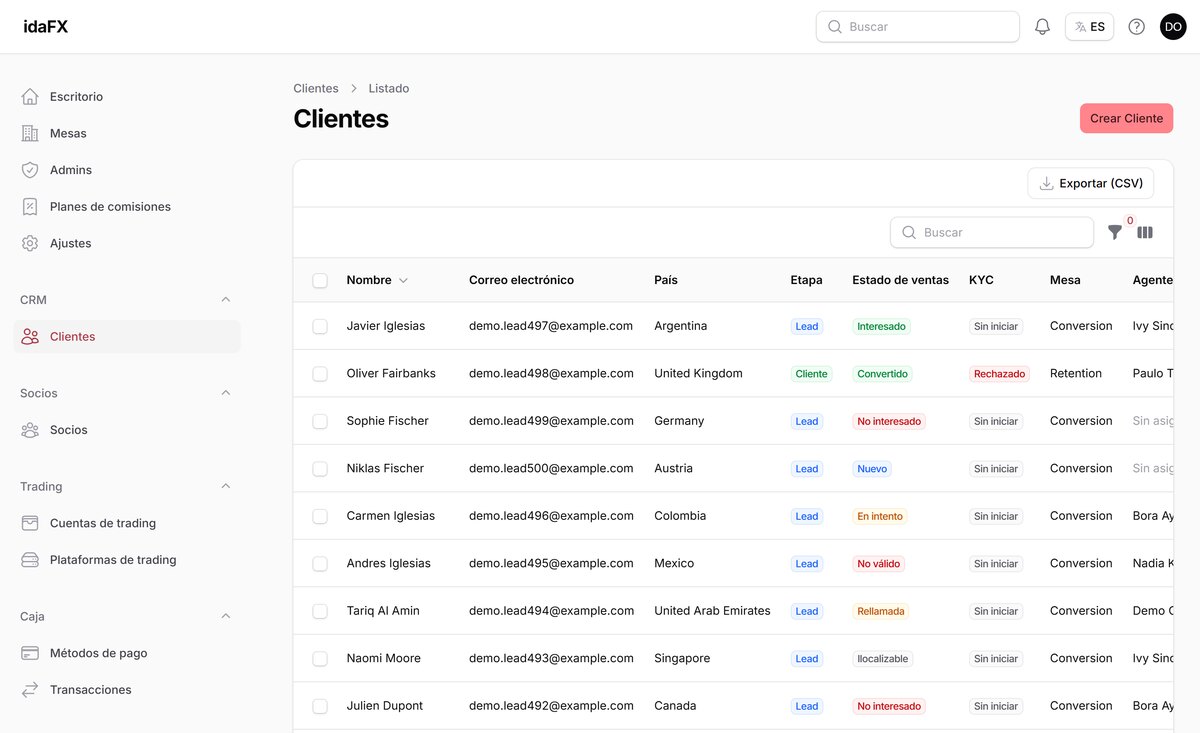
Task: Check the Niklas Fischer row
Action: (320, 469)
